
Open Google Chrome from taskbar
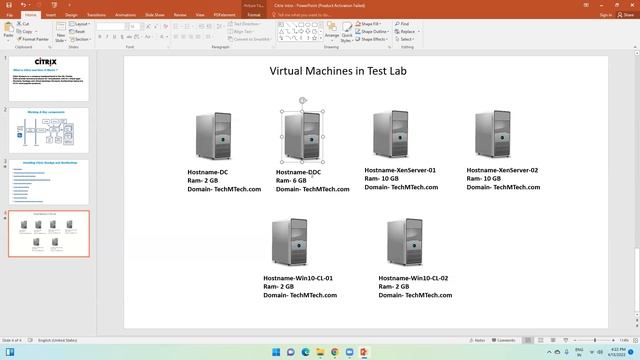[335, 352]
